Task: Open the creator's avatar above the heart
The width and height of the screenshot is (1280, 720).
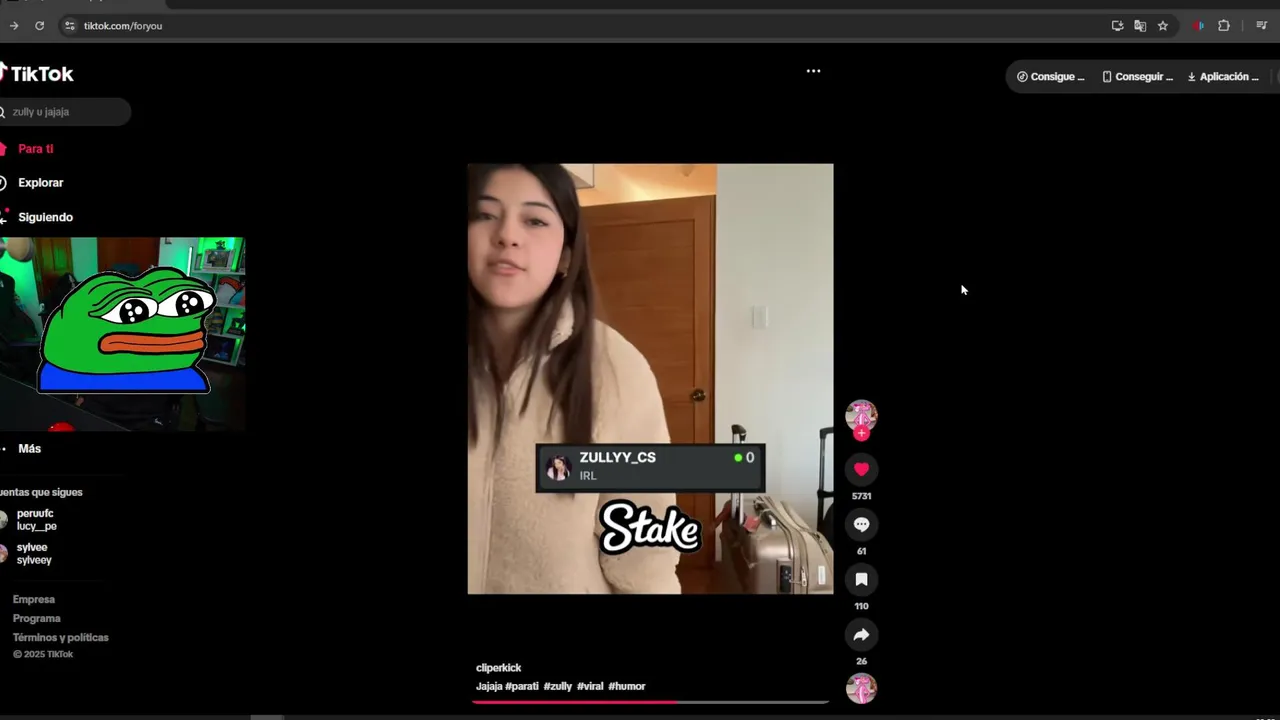Action: tap(861, 415)
